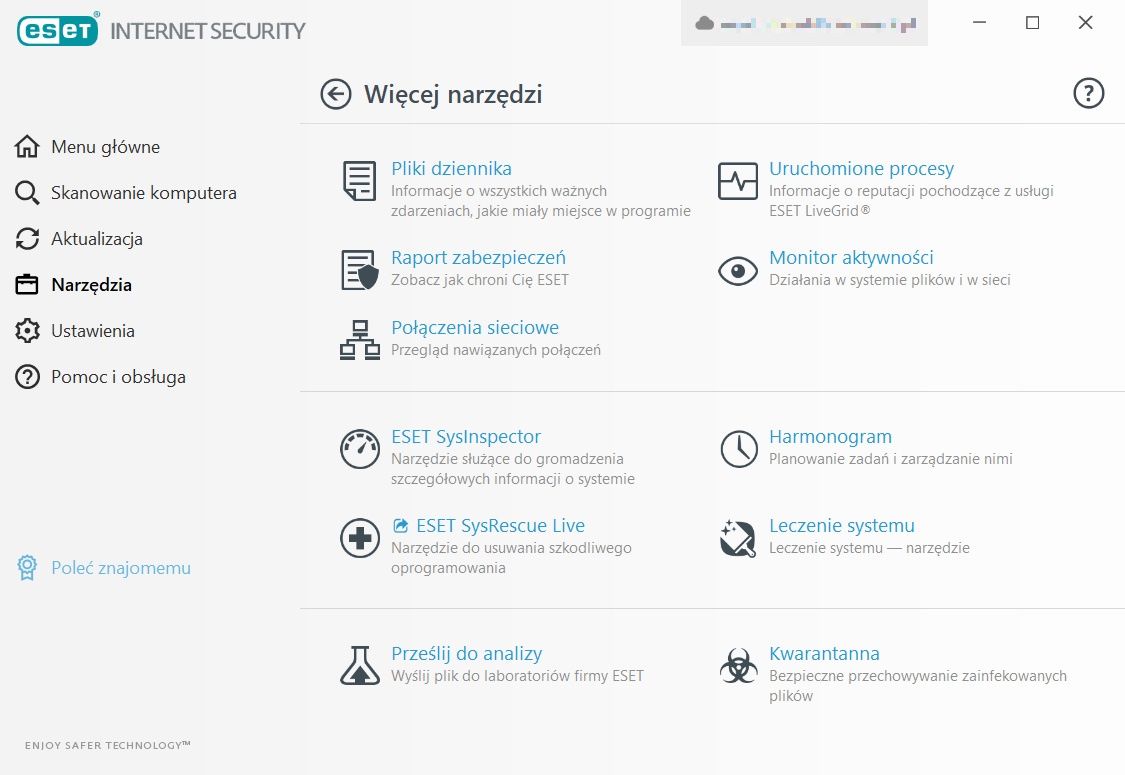The height and width of the screenshot is (775, 1125).
Task: Click the text 'Leczenie systemu — narzędzie'
Action: tap(870, 548)
